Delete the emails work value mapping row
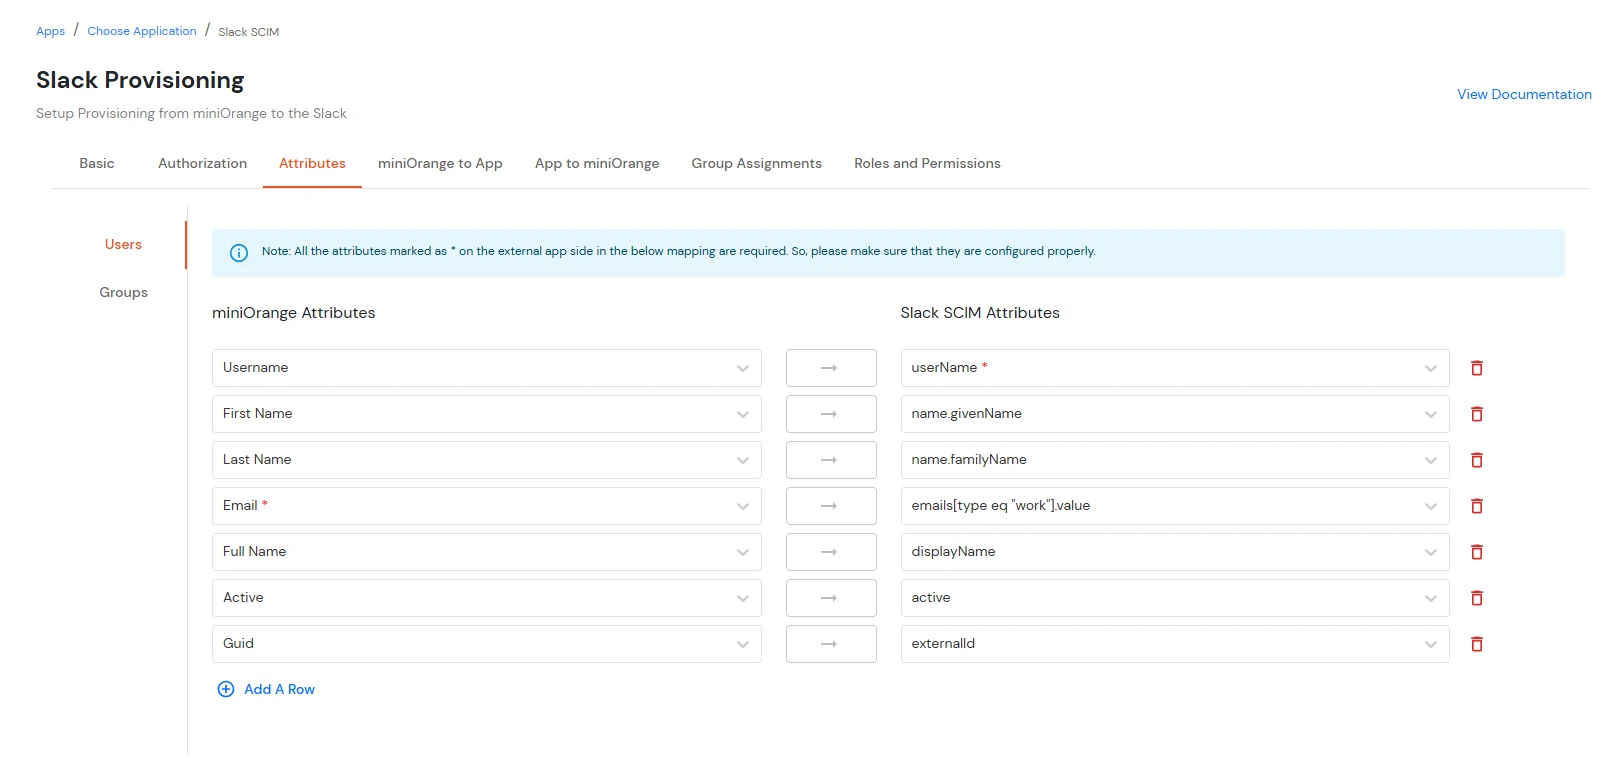This screenshot has height=758, width=1605. point(1476,506)
